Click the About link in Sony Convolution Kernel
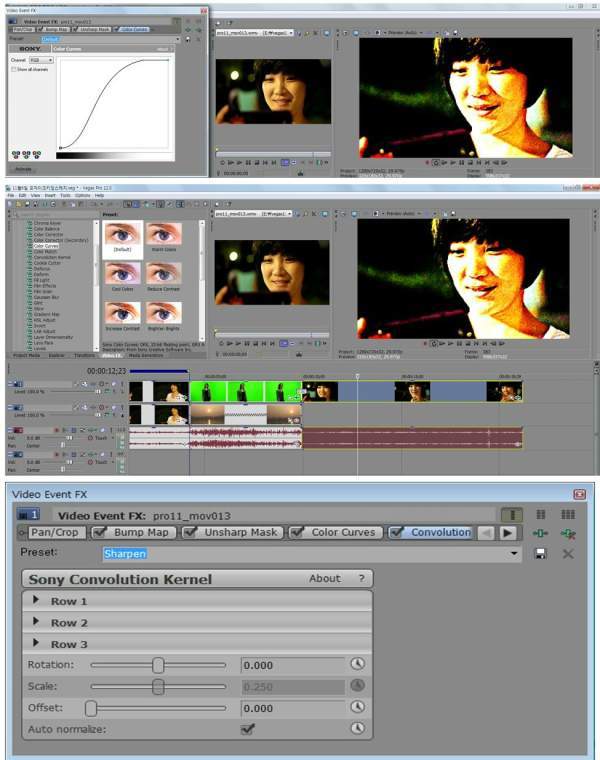600x760 pixels. click(x=325, y=578)
